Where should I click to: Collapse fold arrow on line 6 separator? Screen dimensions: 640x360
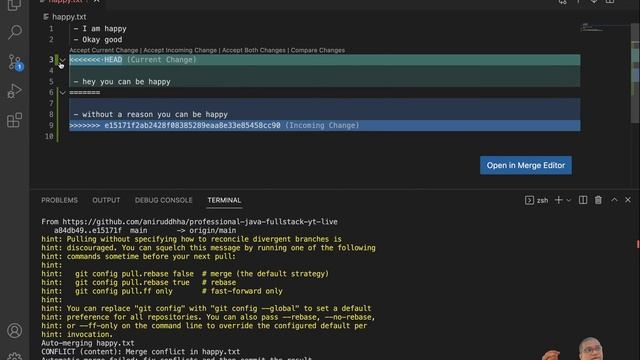click(62, 93)
